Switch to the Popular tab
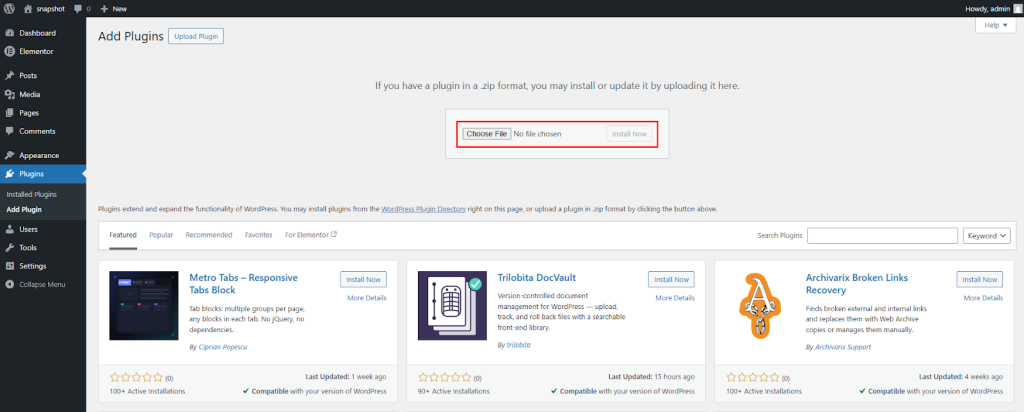1024x412 pixels. (x=161, y=235)
